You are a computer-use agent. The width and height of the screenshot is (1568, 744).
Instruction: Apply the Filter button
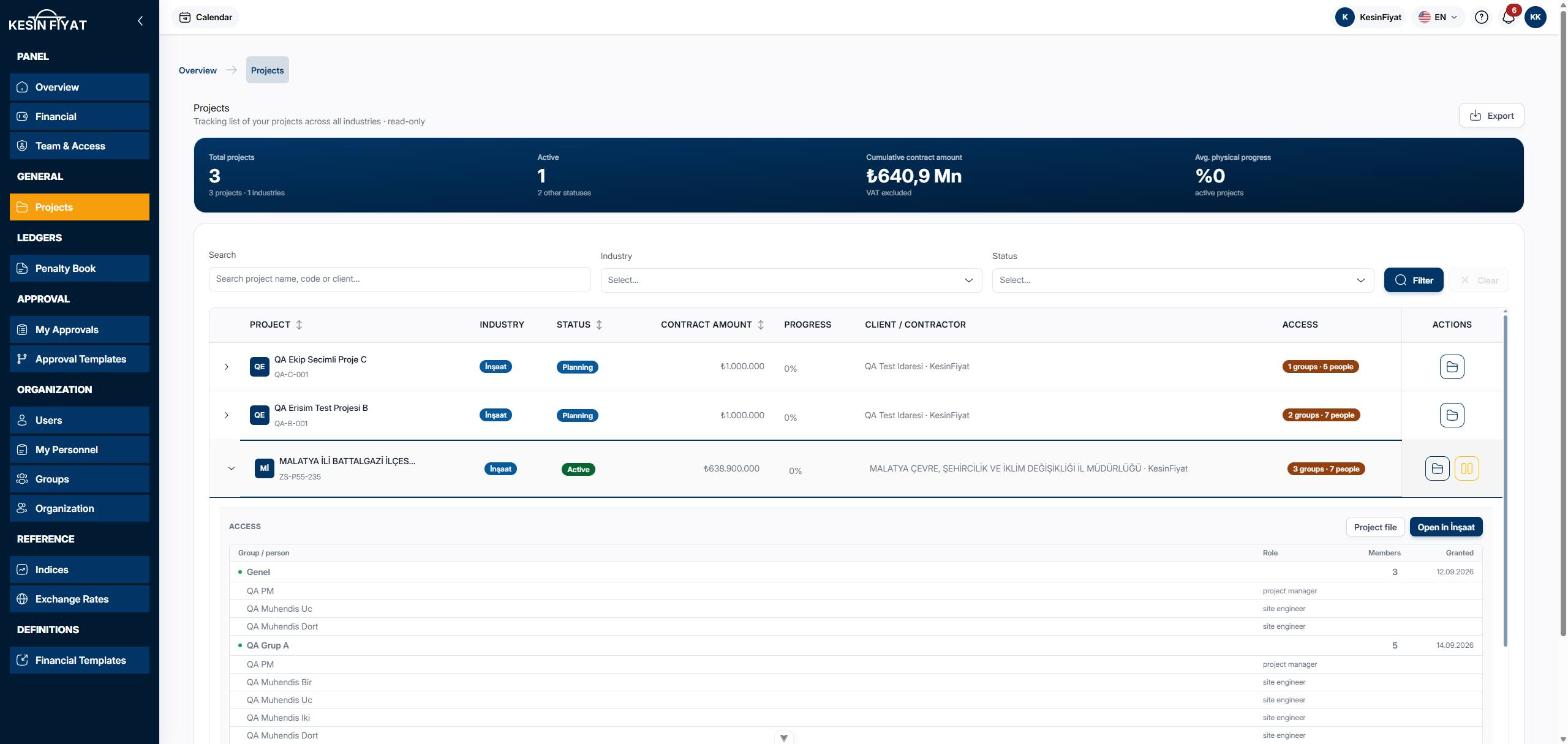coord(1413,280)
